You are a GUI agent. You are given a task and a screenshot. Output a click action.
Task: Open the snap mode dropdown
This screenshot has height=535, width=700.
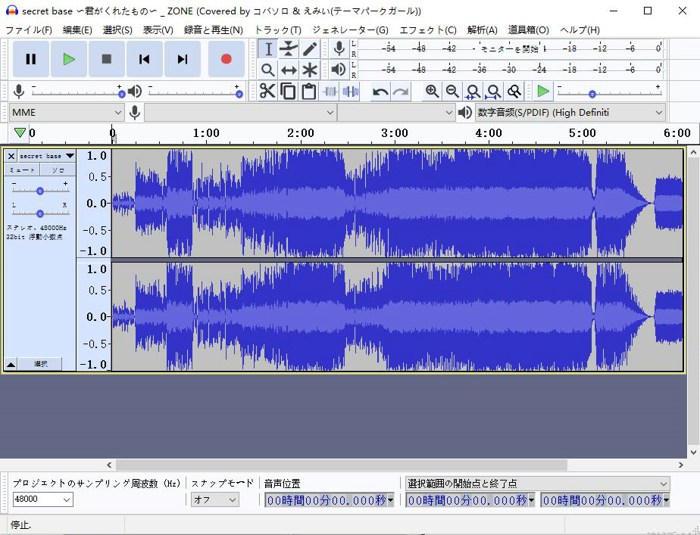click(215, 500)
